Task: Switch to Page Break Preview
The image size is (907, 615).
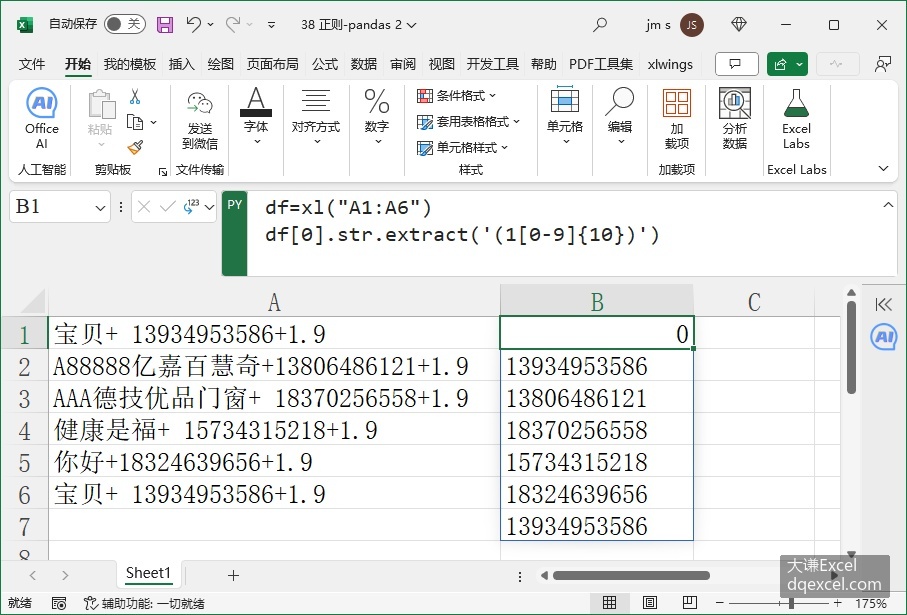Action: tap(690, 603)
